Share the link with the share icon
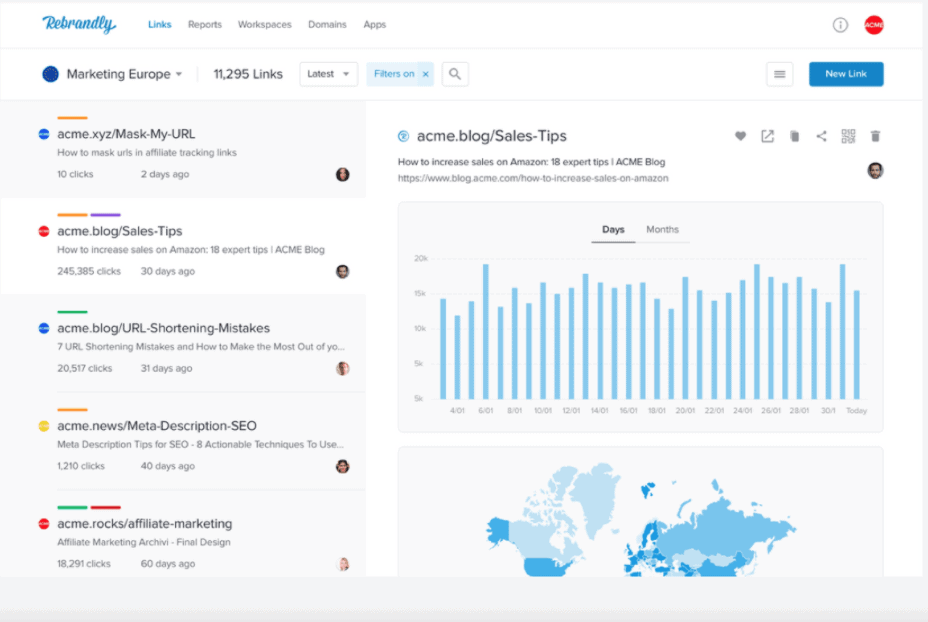928x622 pixels. click(x=821, y=136)
